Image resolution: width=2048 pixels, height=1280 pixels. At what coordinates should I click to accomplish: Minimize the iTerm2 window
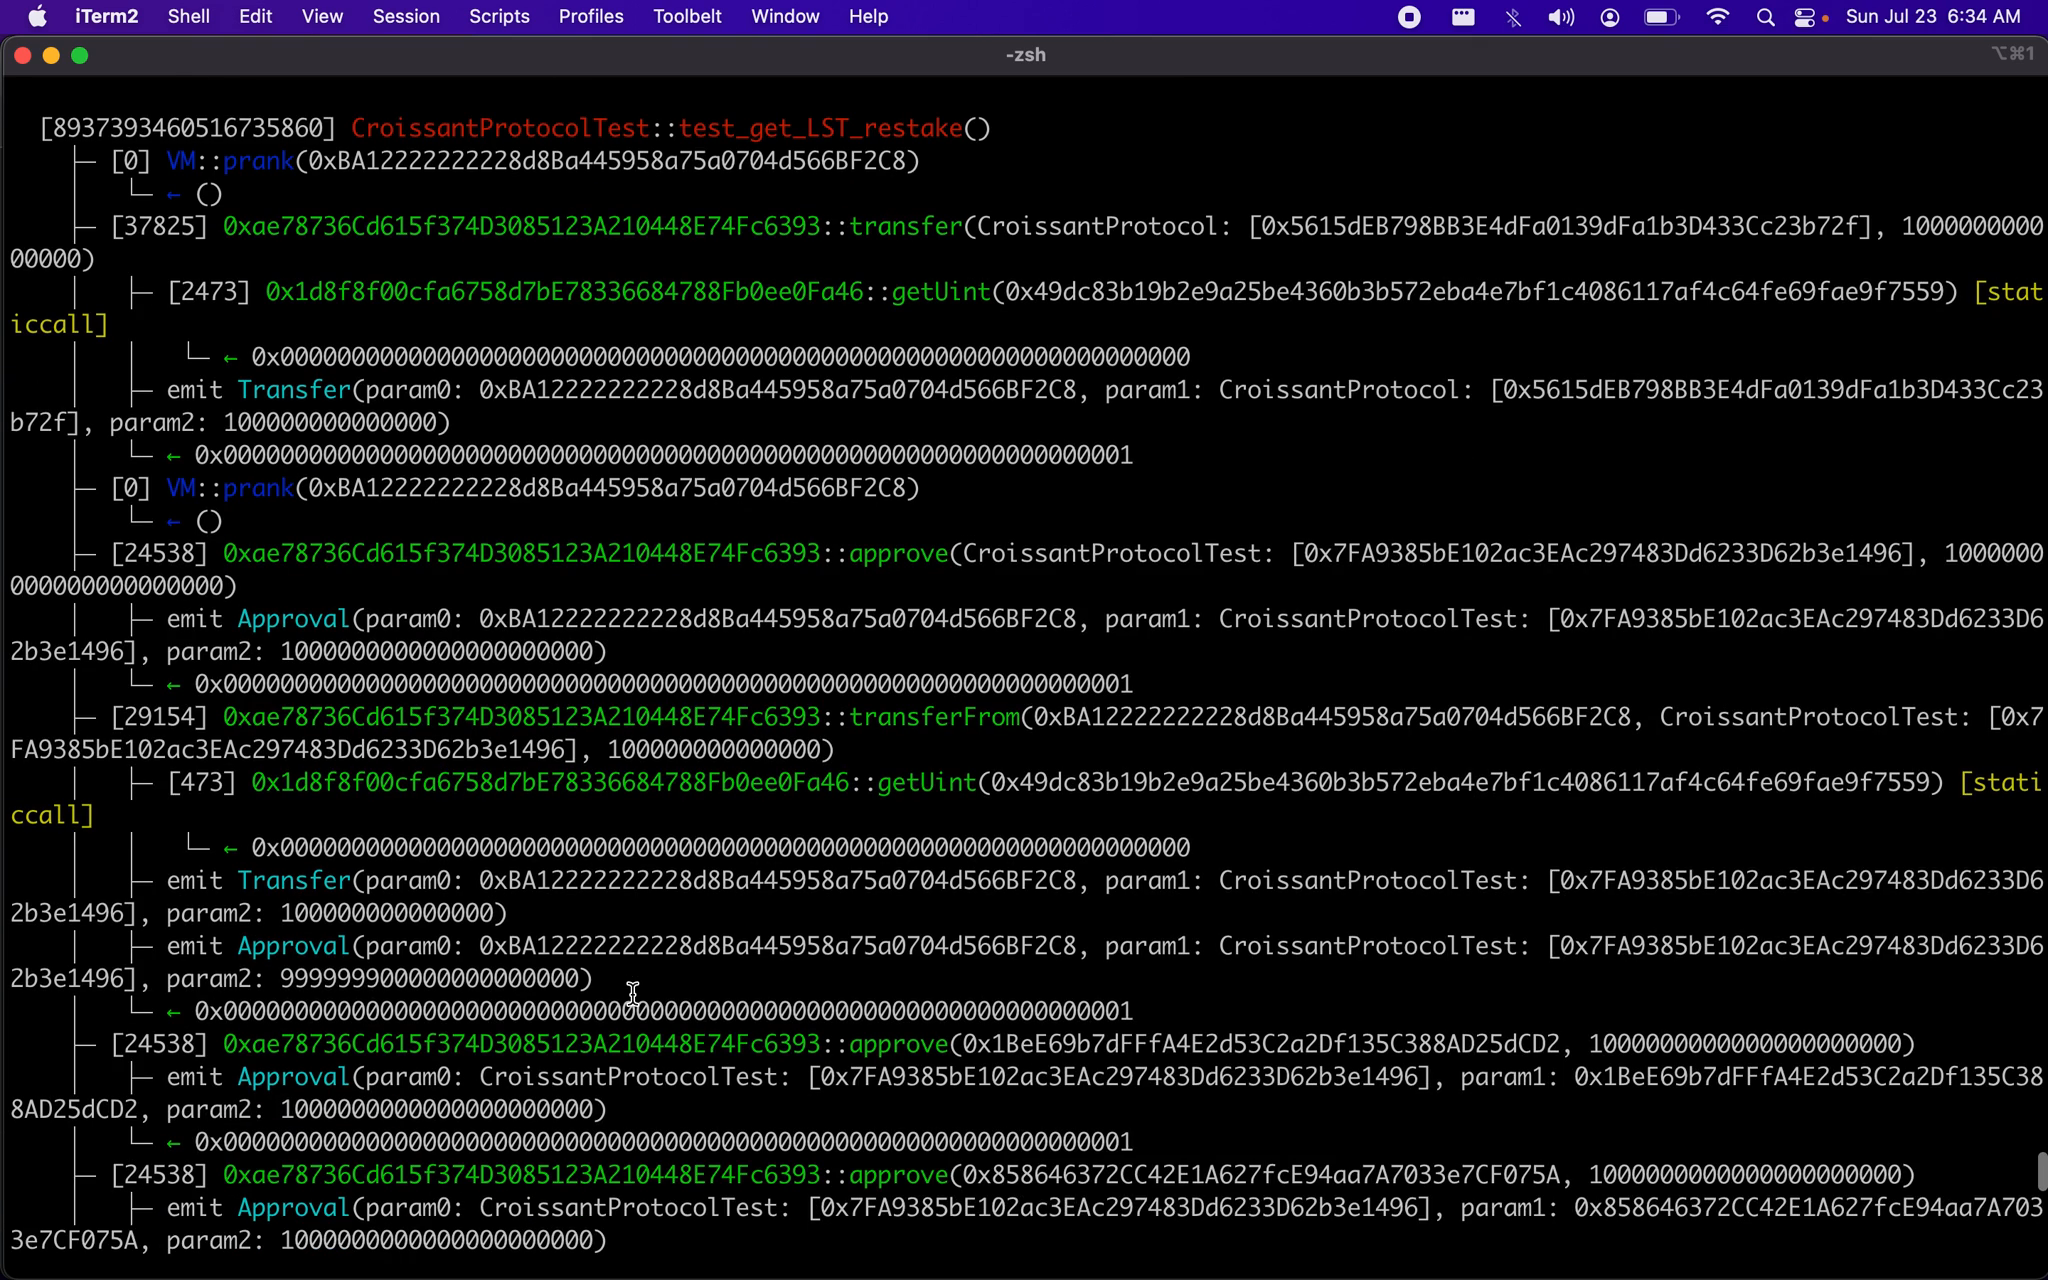point(51,56)
